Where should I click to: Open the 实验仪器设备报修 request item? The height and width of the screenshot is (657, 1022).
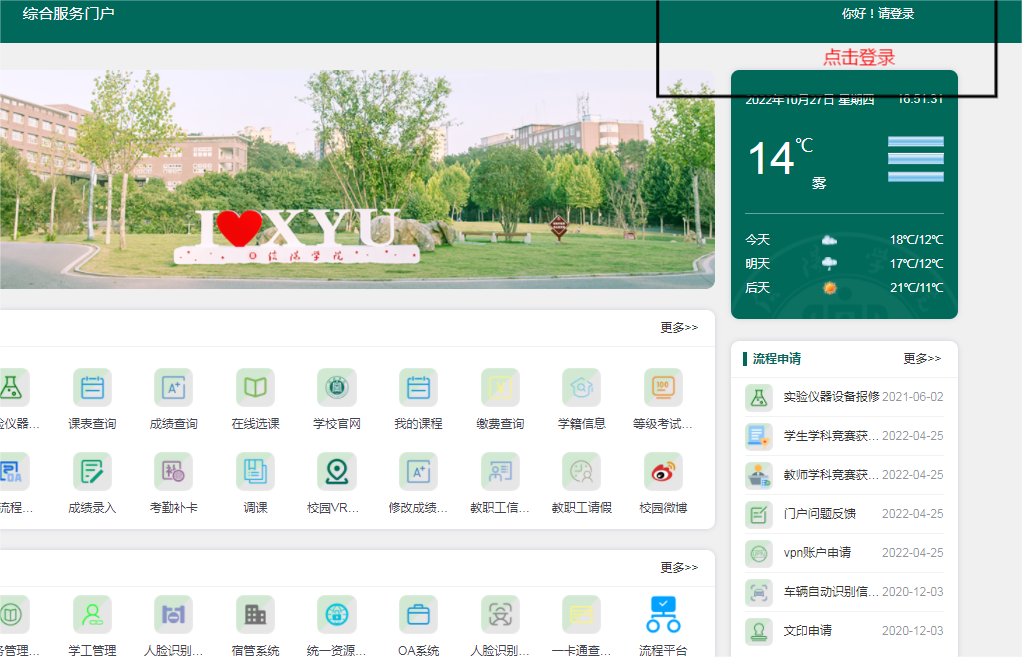pyautogui.click(x=830, y=397)
